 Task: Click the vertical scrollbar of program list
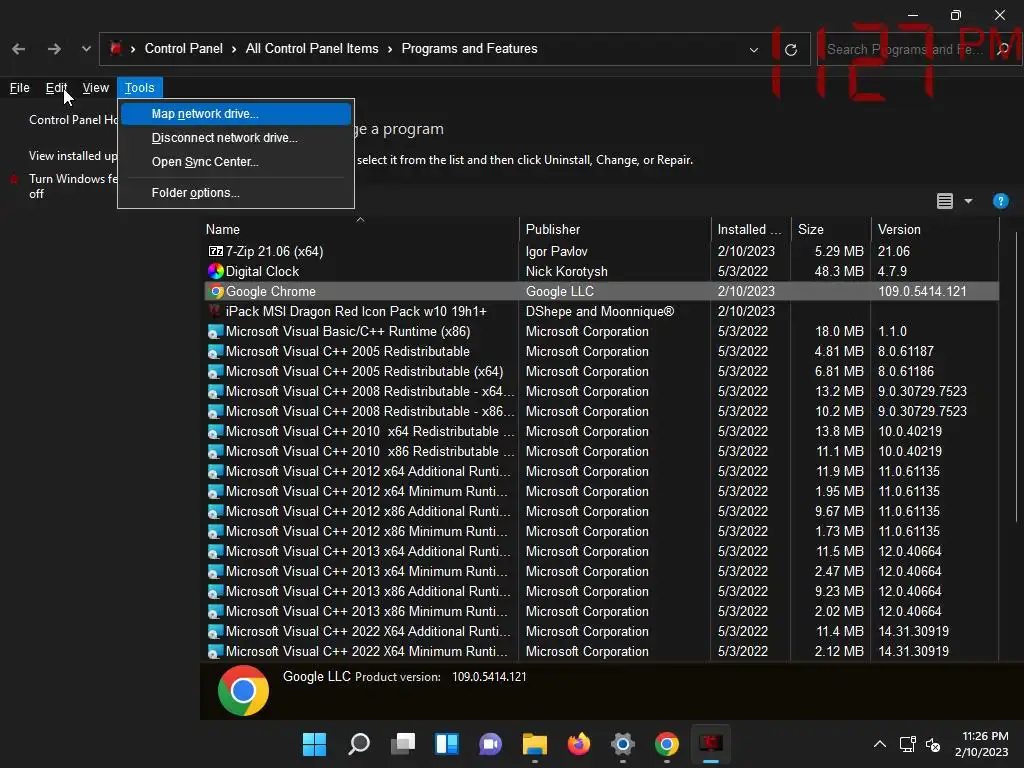point(1017,376)
